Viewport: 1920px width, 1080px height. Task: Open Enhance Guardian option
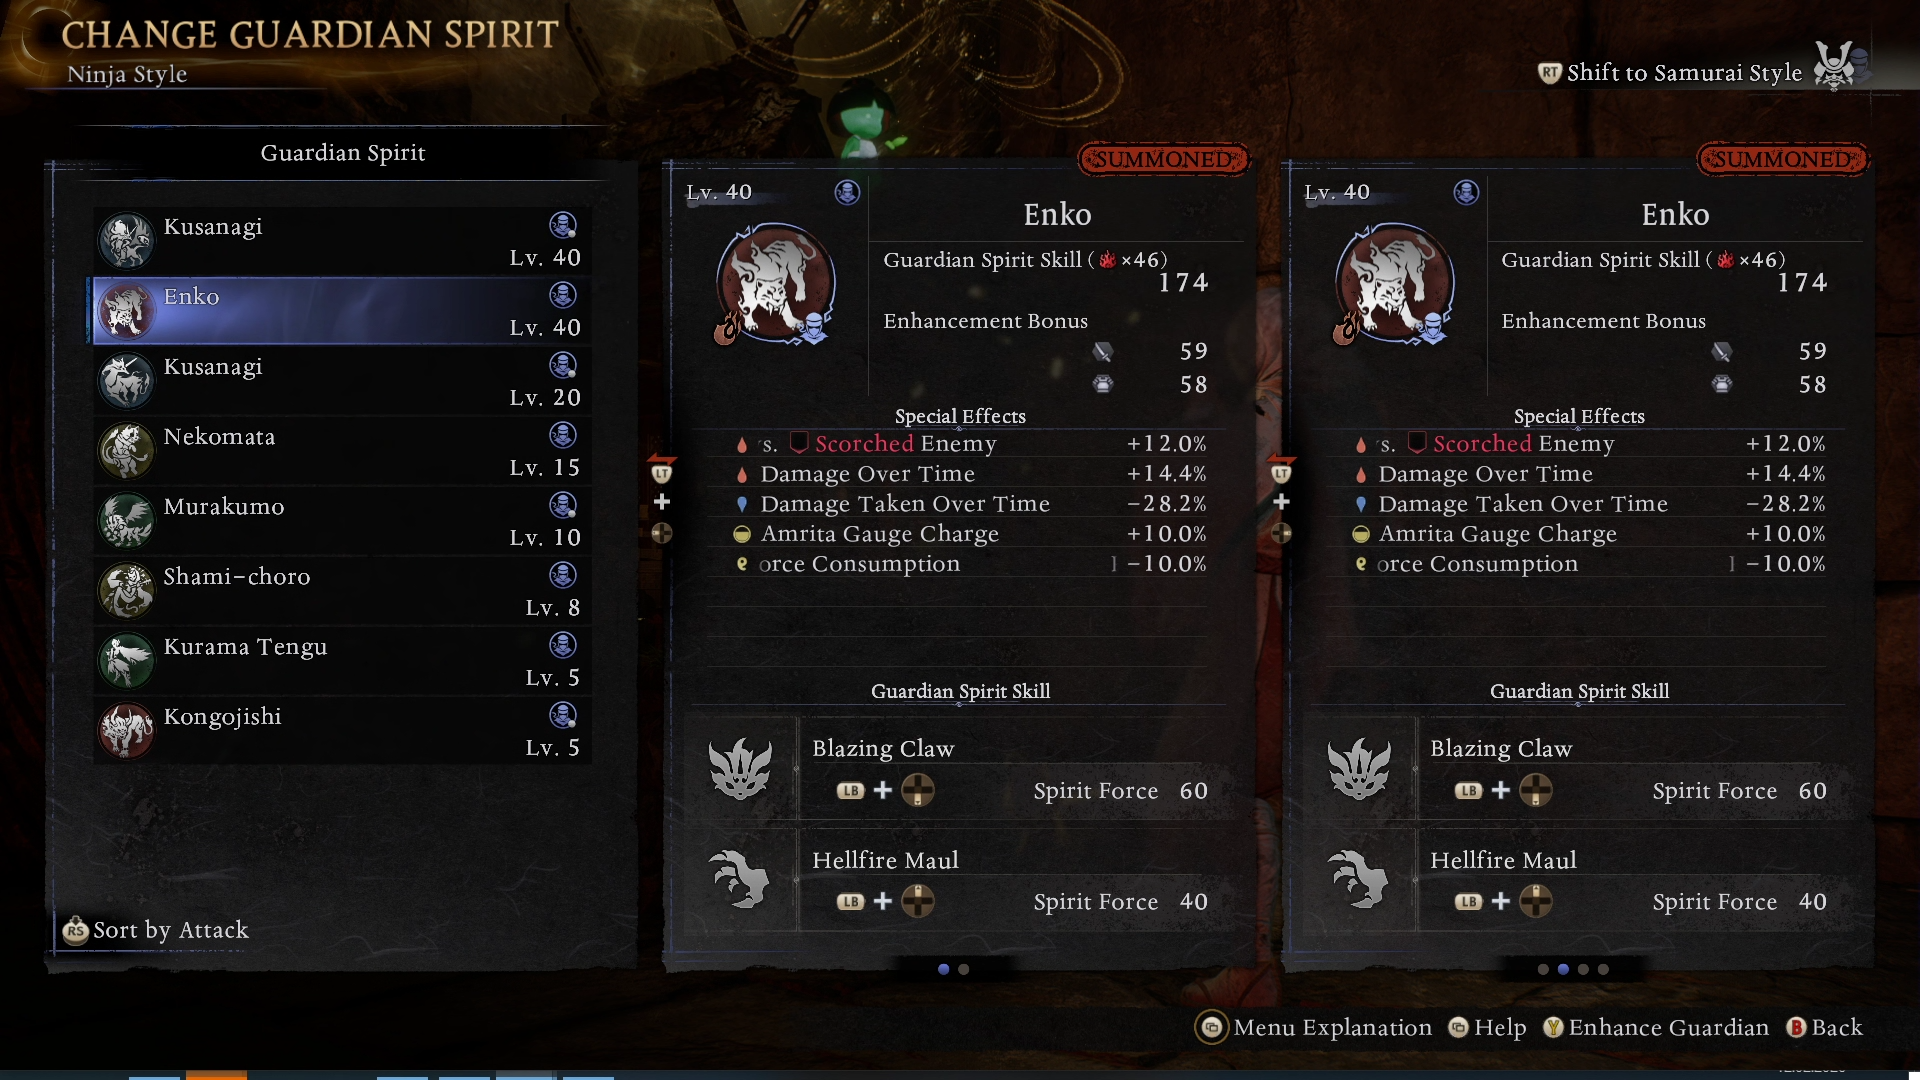click(x=1656, y=1027)
